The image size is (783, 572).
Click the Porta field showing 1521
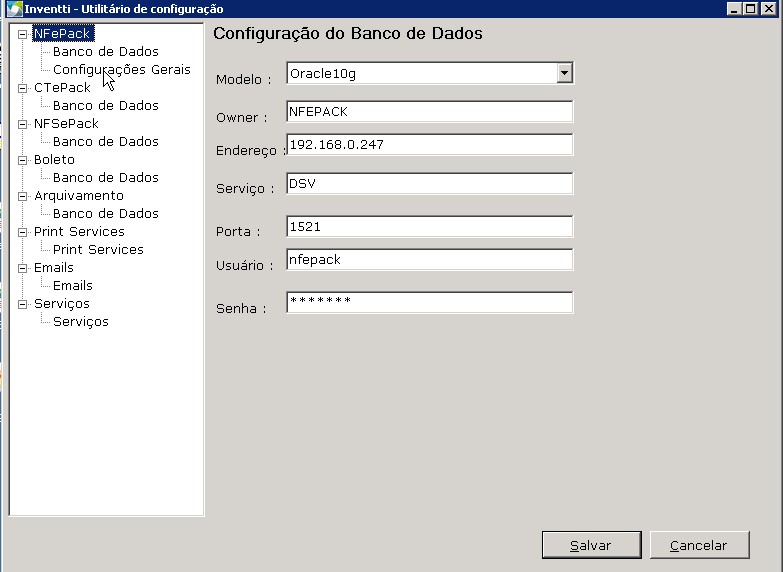(x=429, y=227)
